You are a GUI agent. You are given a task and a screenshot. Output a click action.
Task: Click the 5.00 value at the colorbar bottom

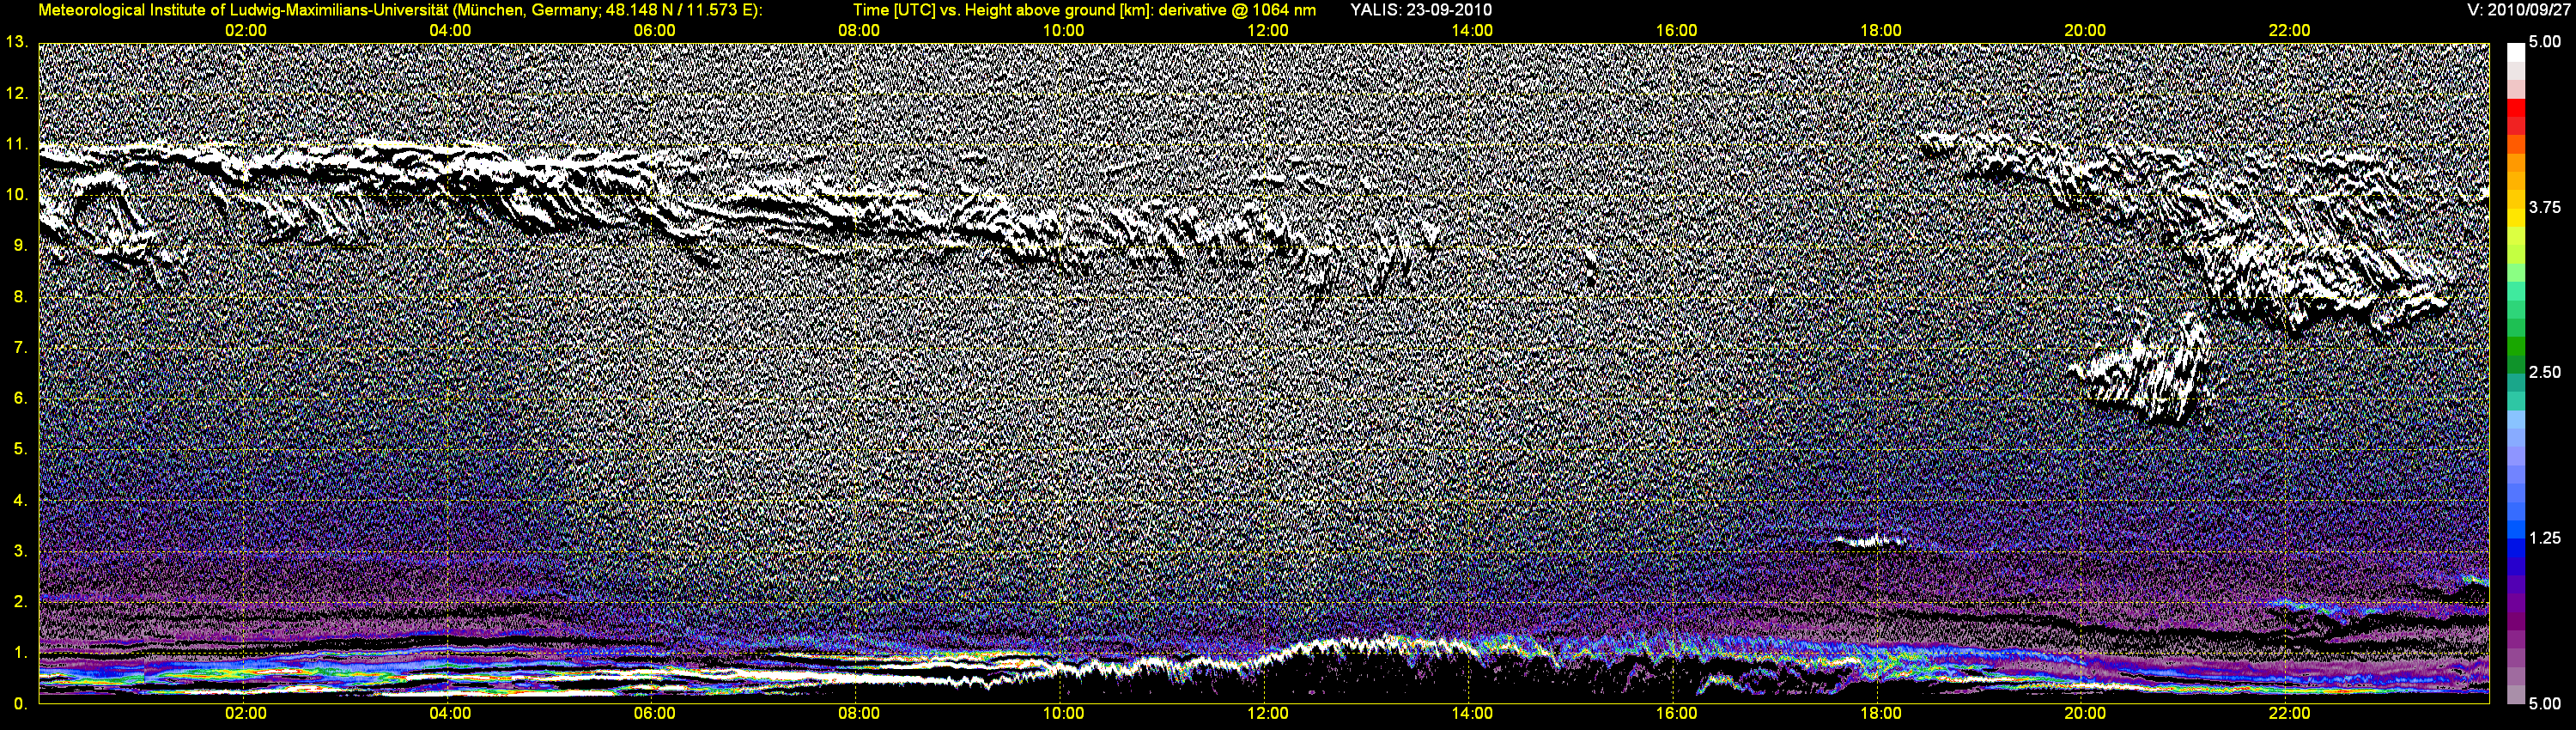(2545, 704)
